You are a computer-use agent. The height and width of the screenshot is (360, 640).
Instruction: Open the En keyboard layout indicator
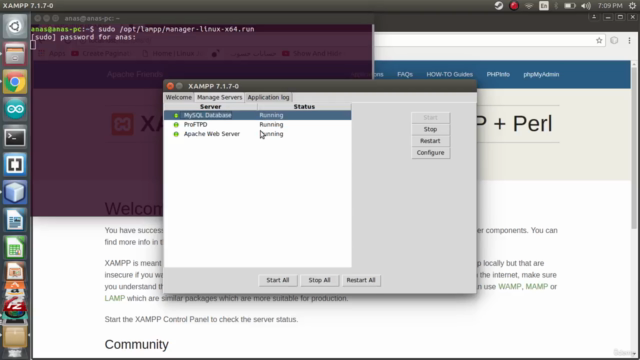click(x=544, y=6)
